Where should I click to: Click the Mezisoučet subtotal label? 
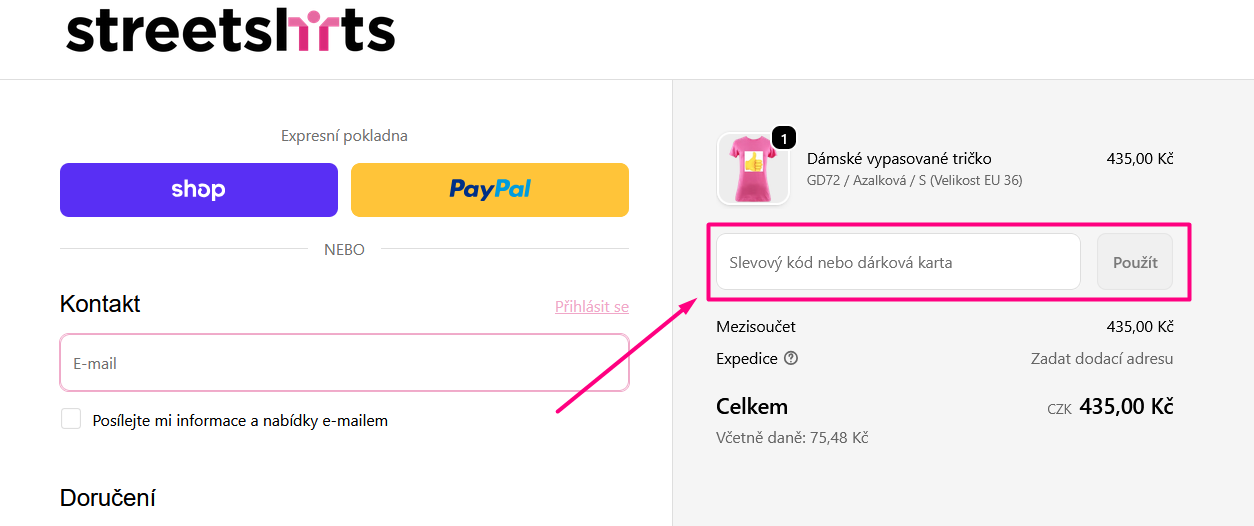click(756, 327)
